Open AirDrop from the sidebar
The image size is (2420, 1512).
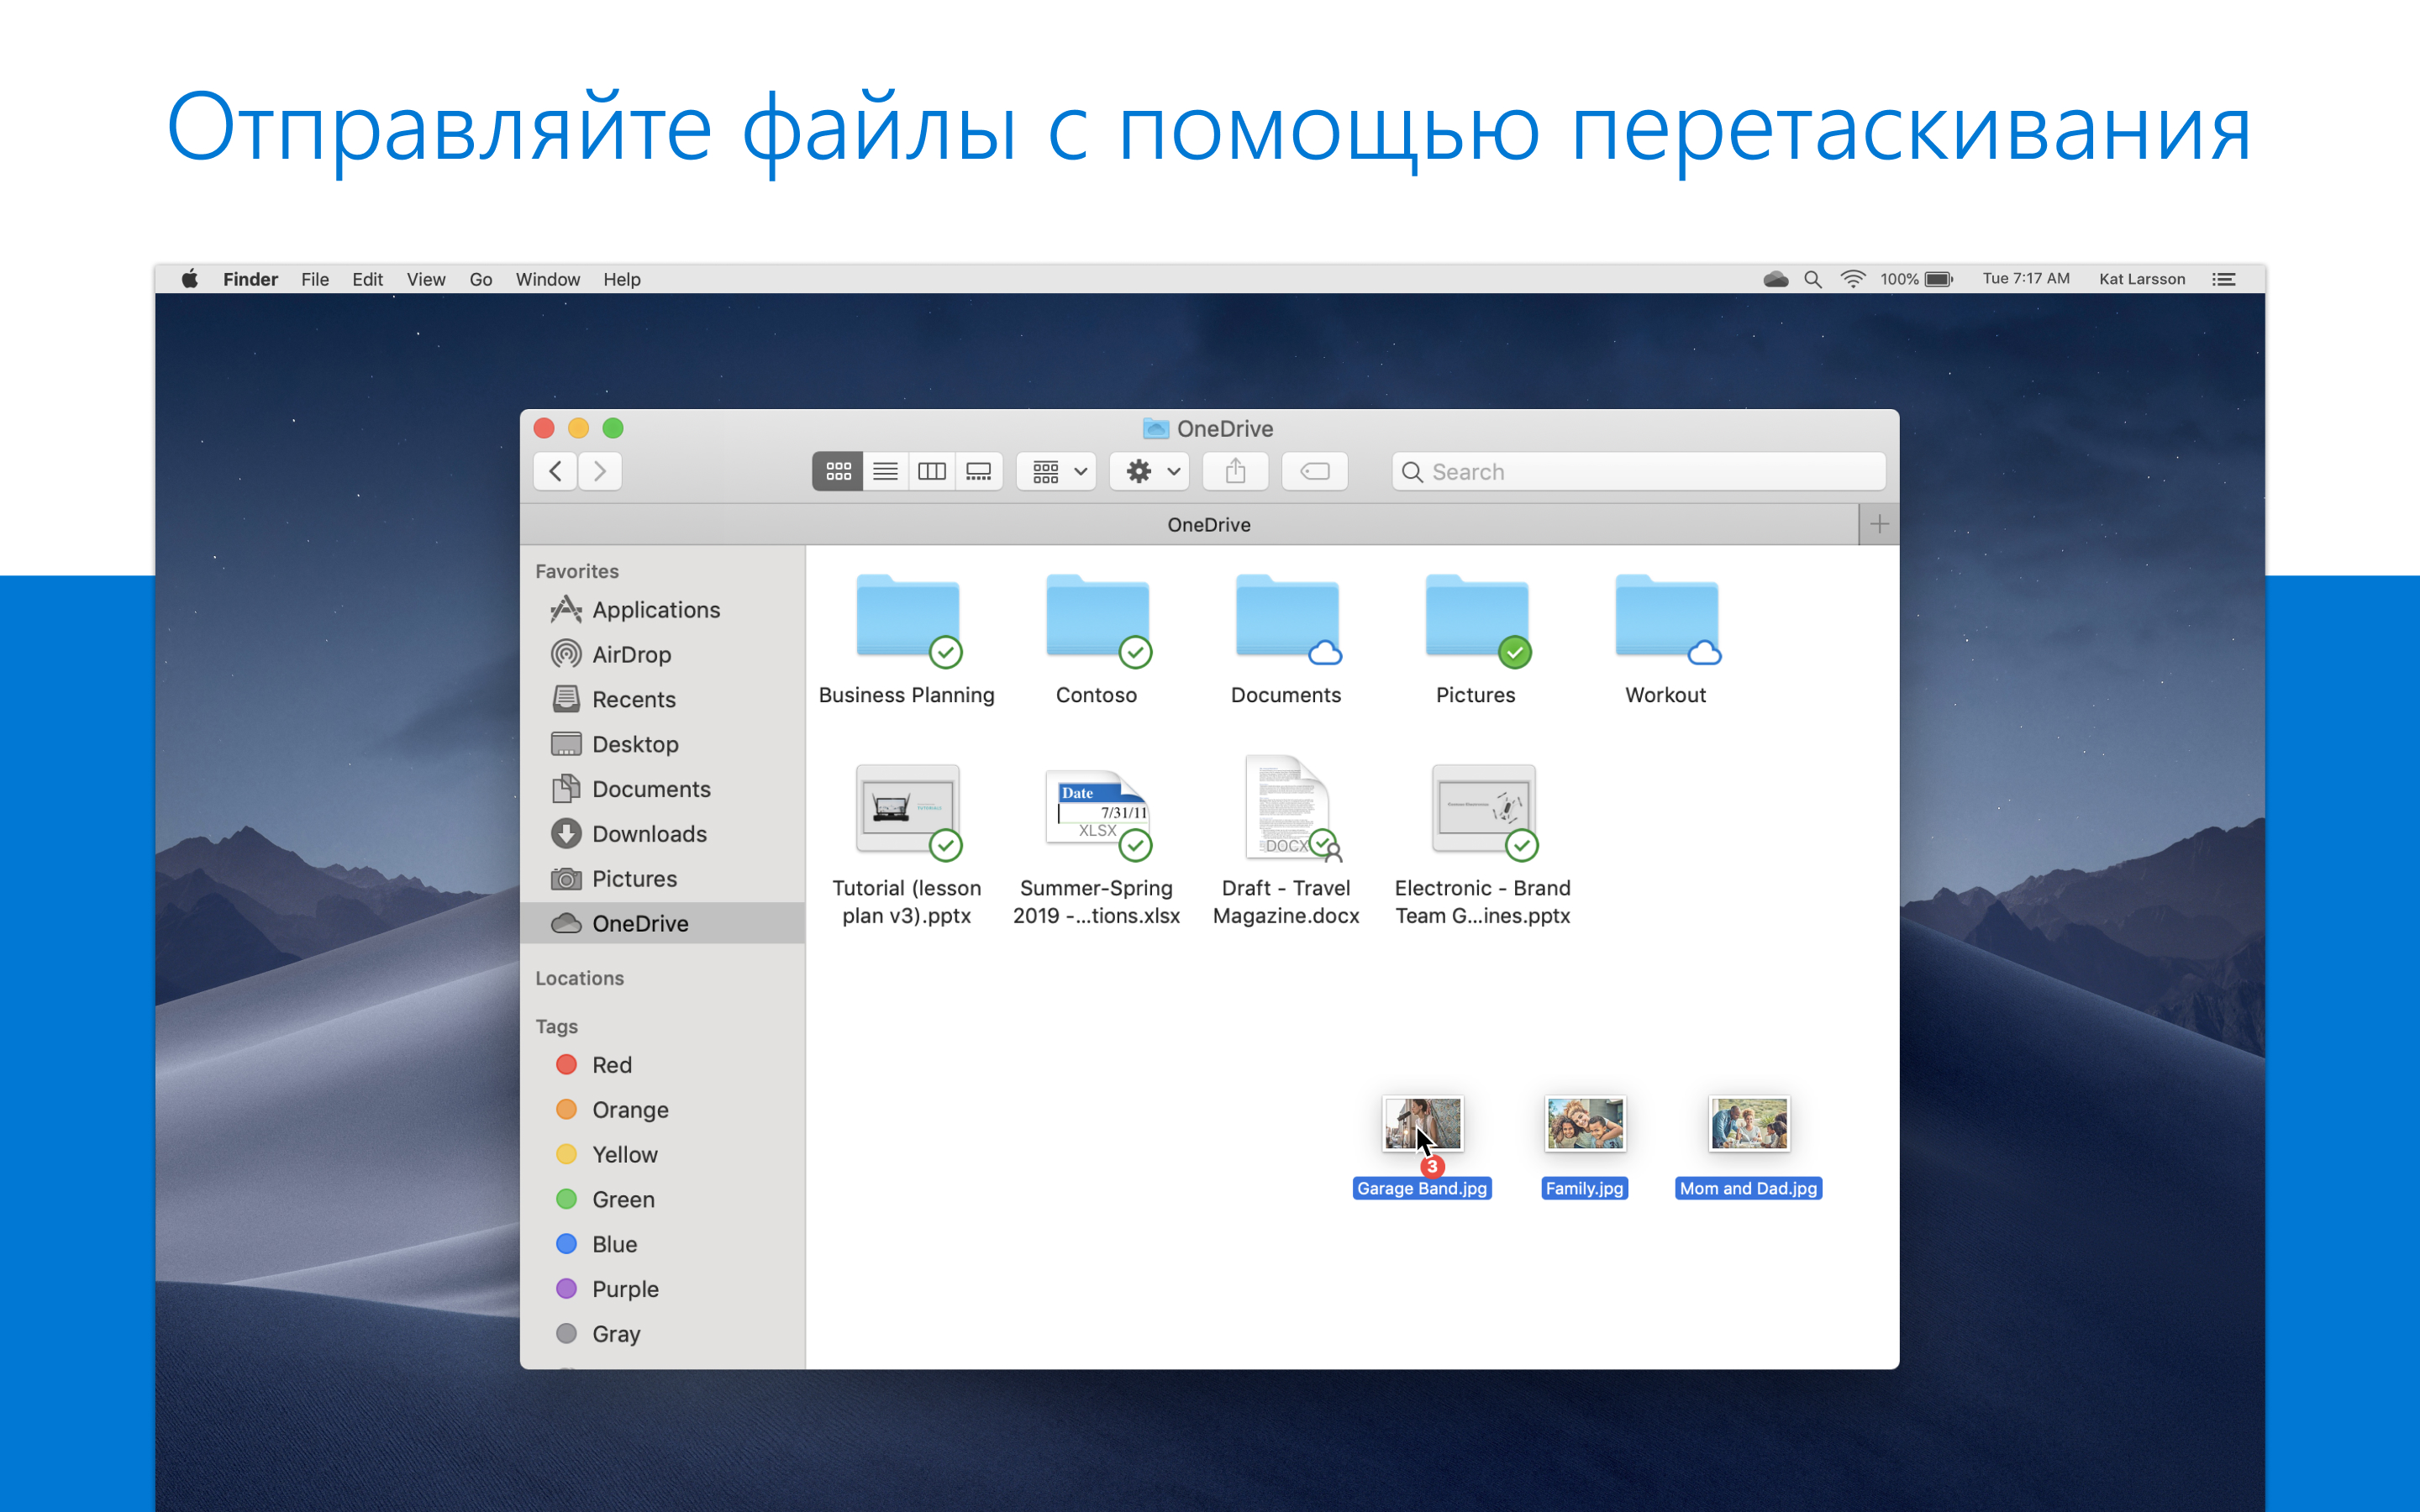click(630, 654)
